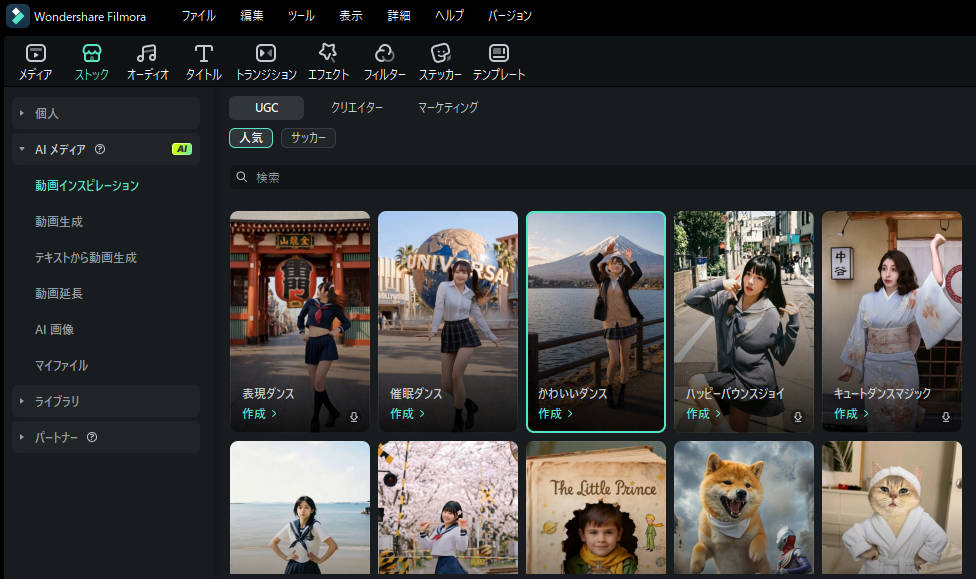976x579 pixels.
Task: Select テキストから動画生成 in sidebar
Action: 86,258
